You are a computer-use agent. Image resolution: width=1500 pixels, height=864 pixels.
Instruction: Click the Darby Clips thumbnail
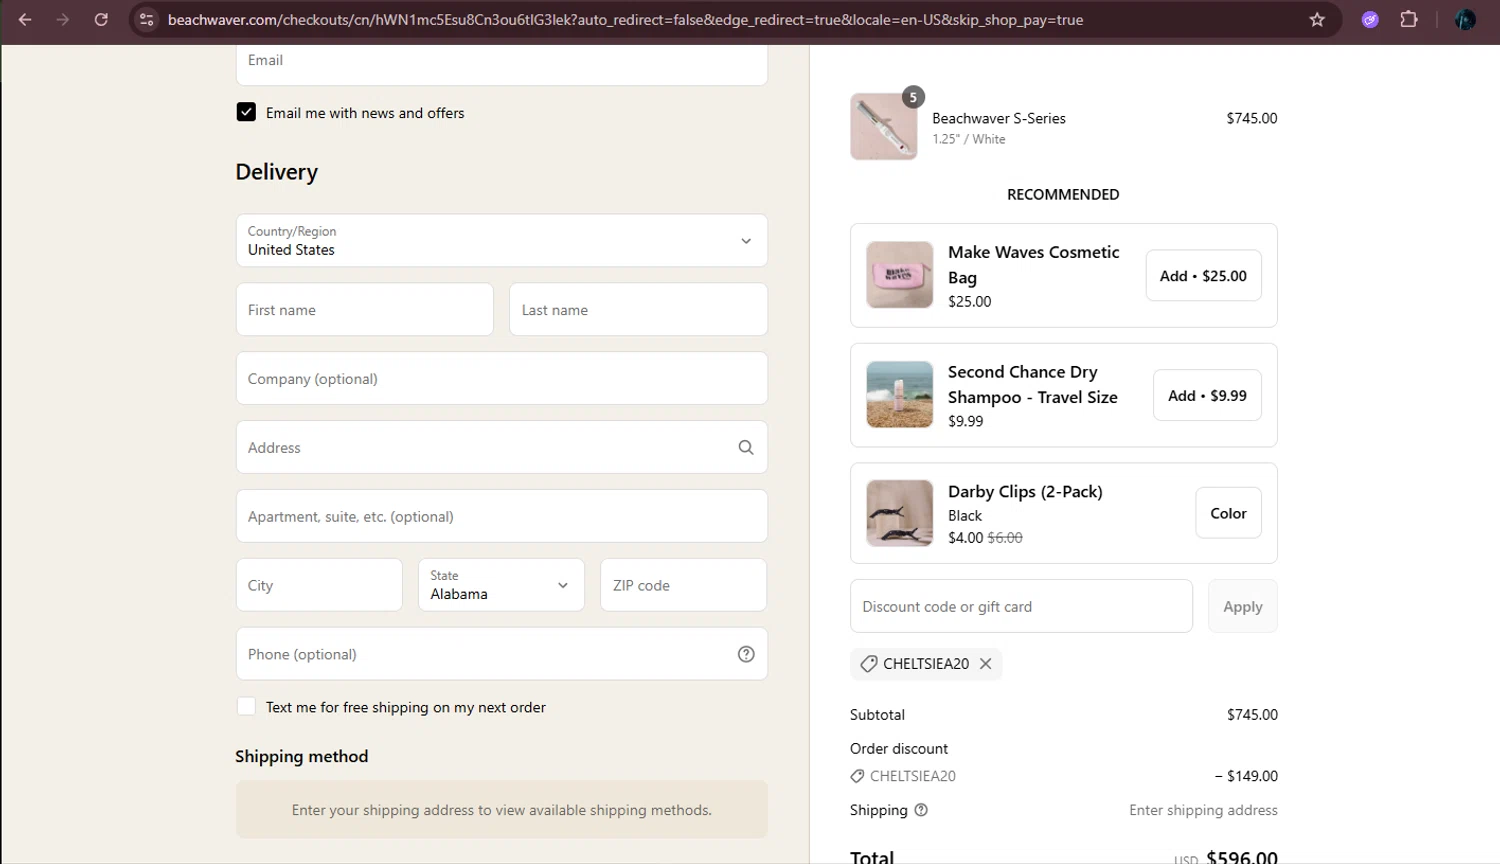coord(900,513)
